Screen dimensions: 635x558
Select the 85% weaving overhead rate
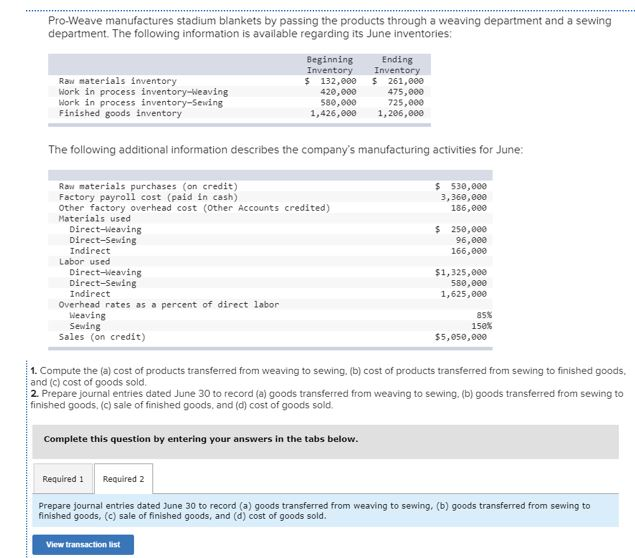coord(484,315)
